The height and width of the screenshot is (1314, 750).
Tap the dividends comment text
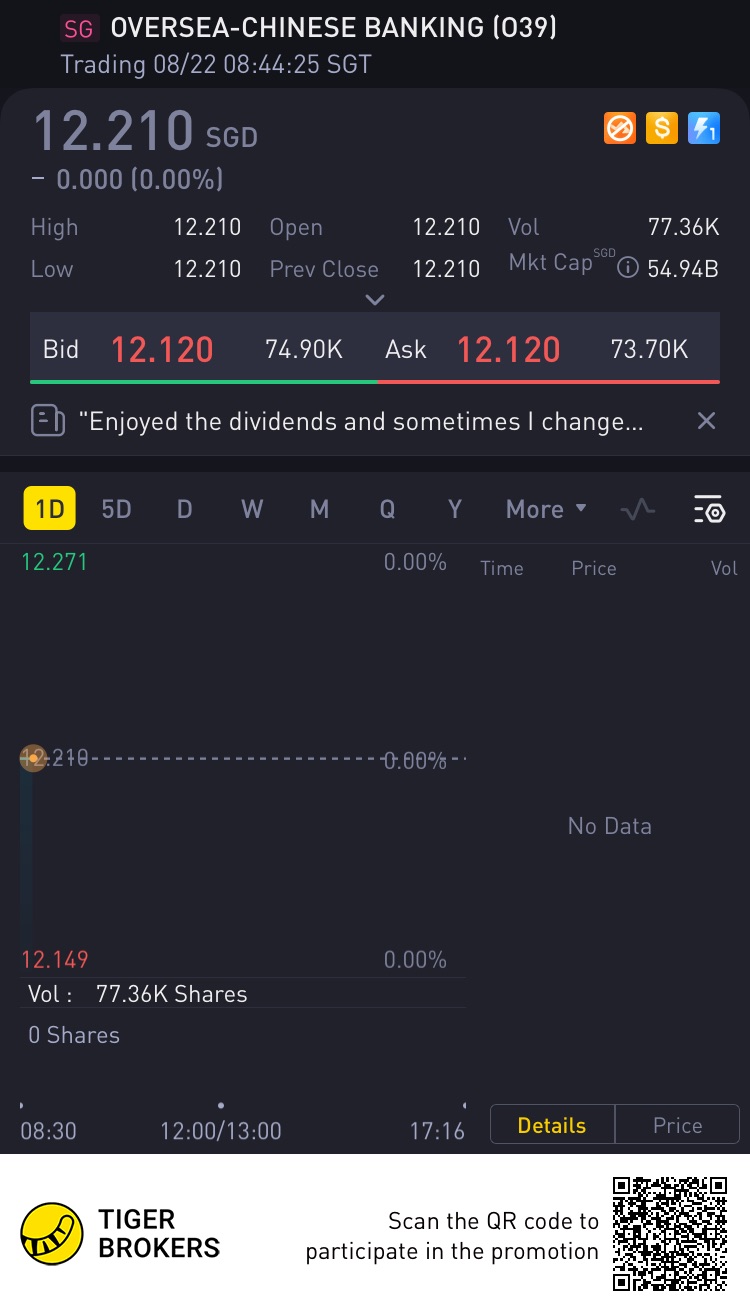(x=366, y=421)
